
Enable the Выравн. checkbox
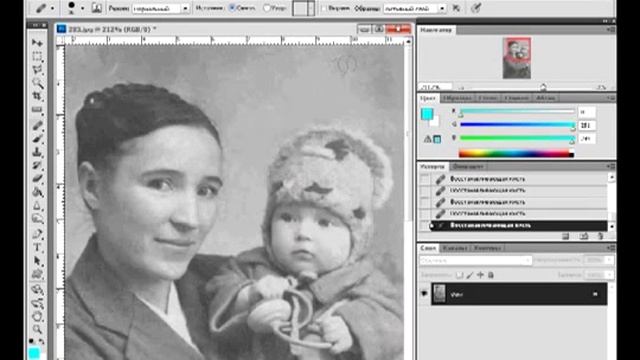coord(324,8)
